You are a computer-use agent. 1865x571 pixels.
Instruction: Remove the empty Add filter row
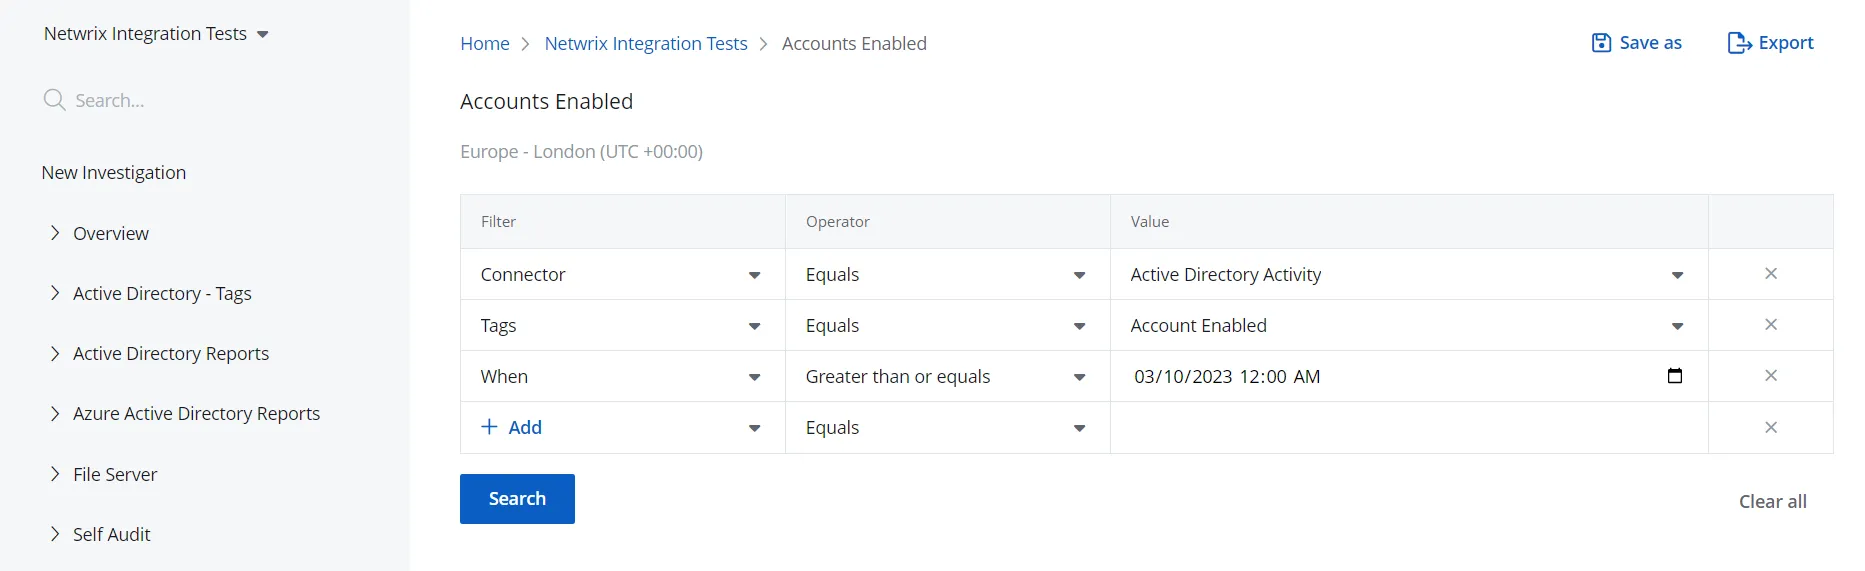coord(1770,428)
